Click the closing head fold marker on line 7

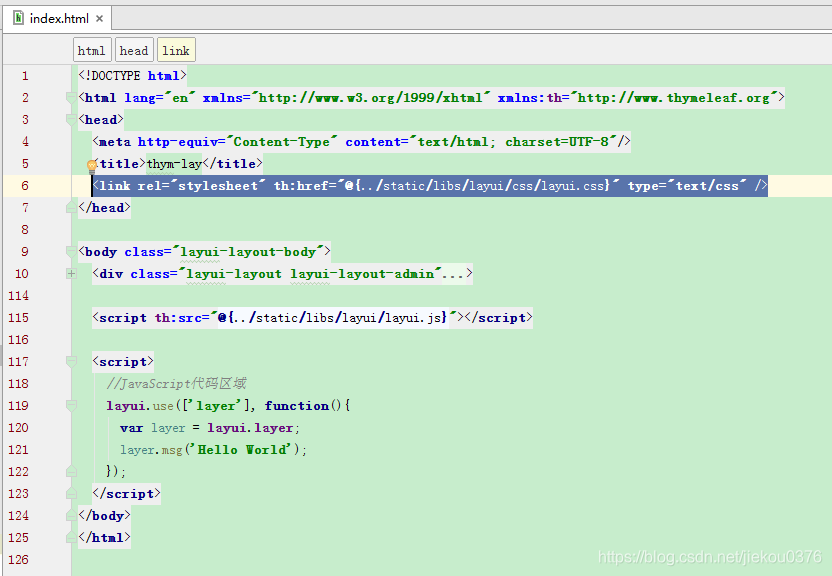click(72, 207)
